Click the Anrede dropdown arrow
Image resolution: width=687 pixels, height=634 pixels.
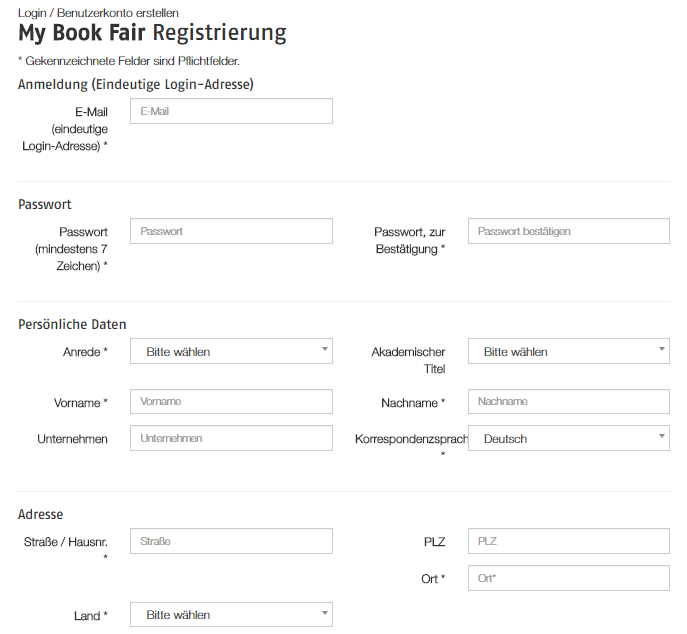pyautogui.click(x=325, y=349)
